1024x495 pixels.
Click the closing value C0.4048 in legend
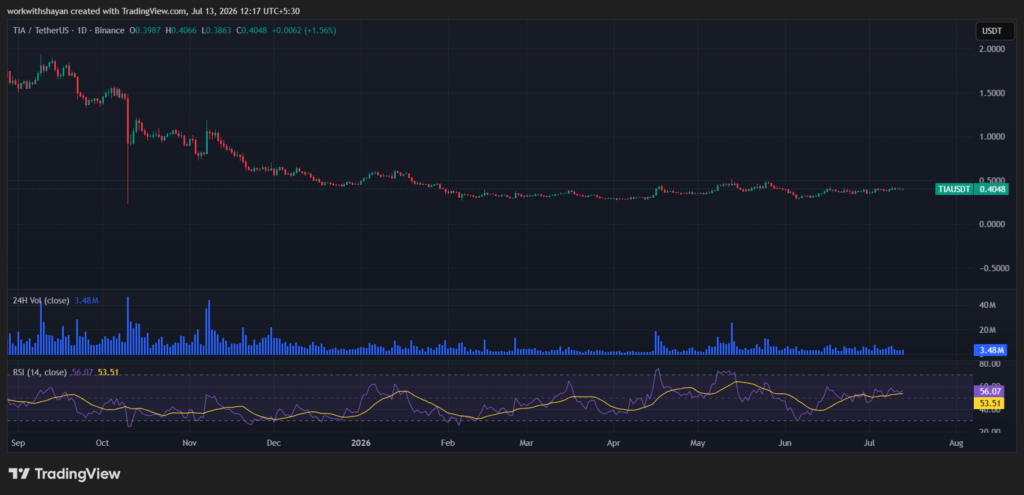pyautogui.click(x=251, y=30)
